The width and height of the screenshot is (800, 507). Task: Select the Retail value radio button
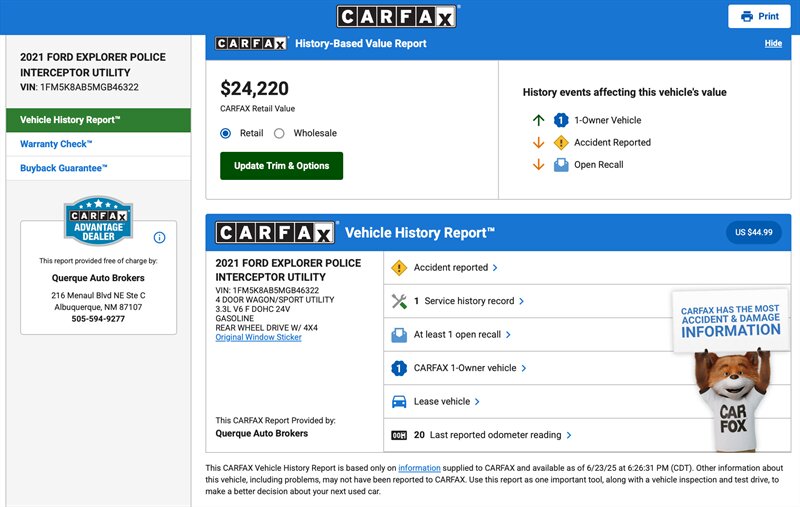click(x=226, y=133)
